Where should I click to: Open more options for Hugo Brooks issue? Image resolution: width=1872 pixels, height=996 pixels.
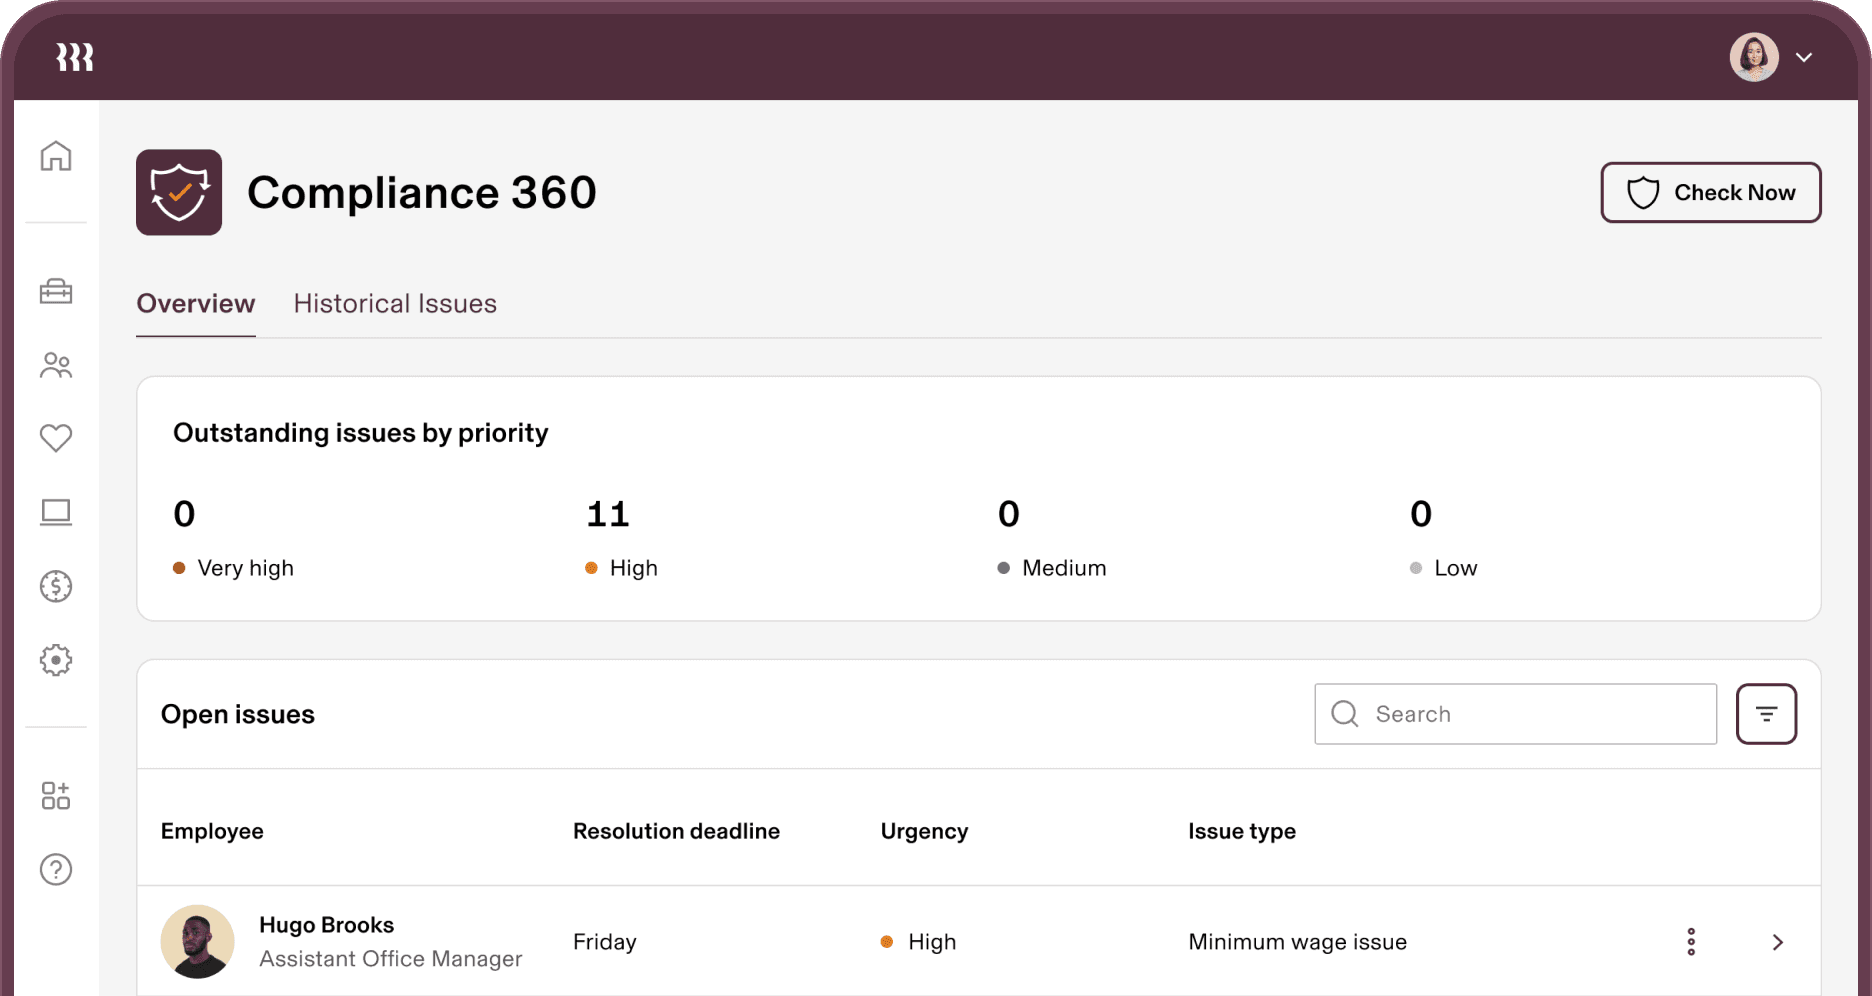pyautogui.click(x=1691, y=942)
